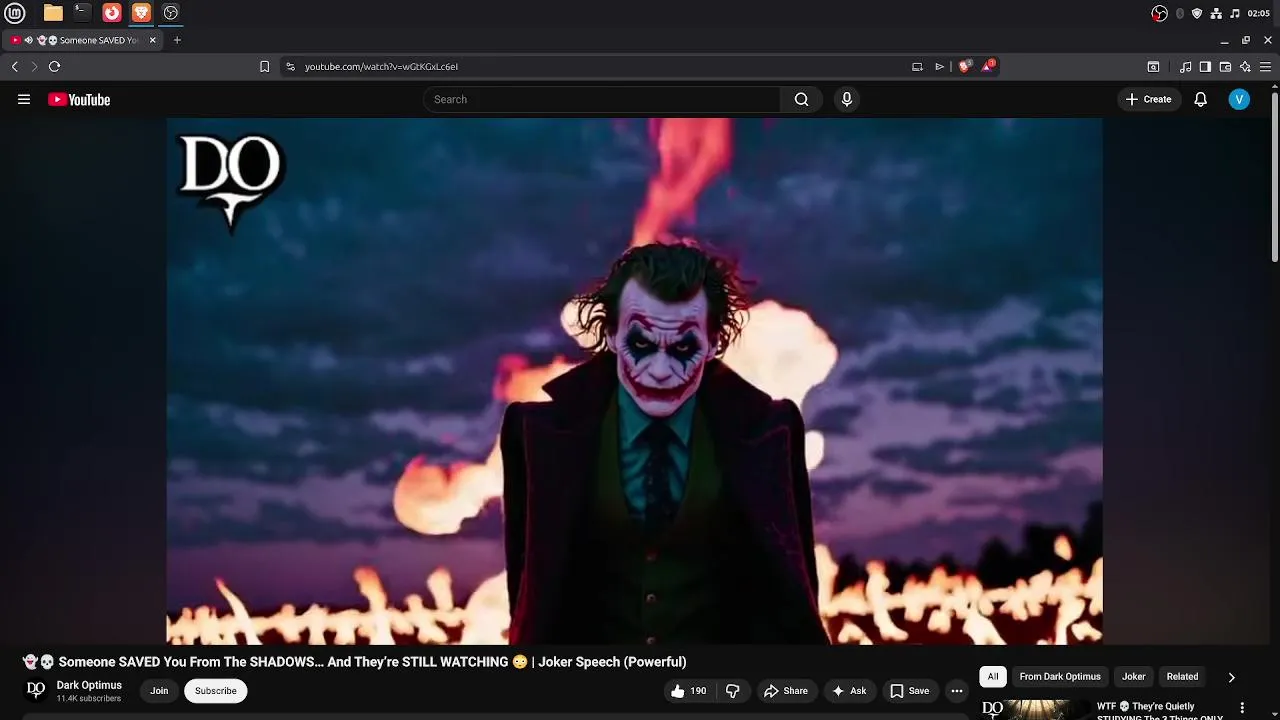This screenshot has height=720, width=1280.
Task: Open Dark Optimus channel name link
Action: [x=89, y=685]
